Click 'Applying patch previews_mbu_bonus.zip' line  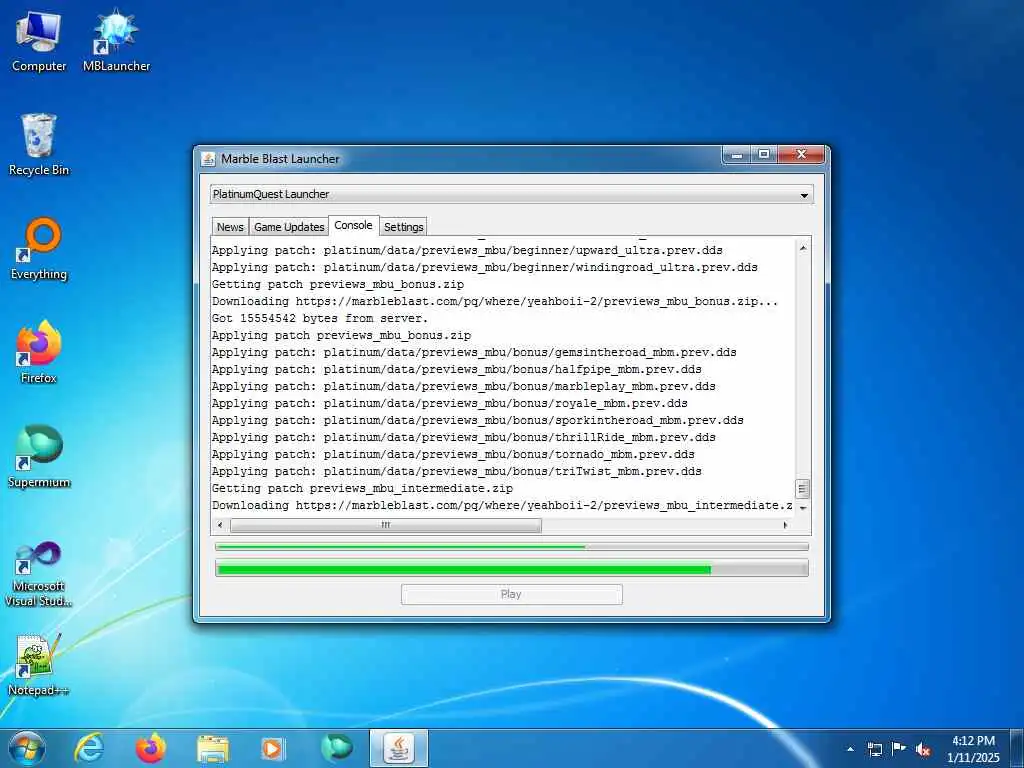(x=342, y=335)
